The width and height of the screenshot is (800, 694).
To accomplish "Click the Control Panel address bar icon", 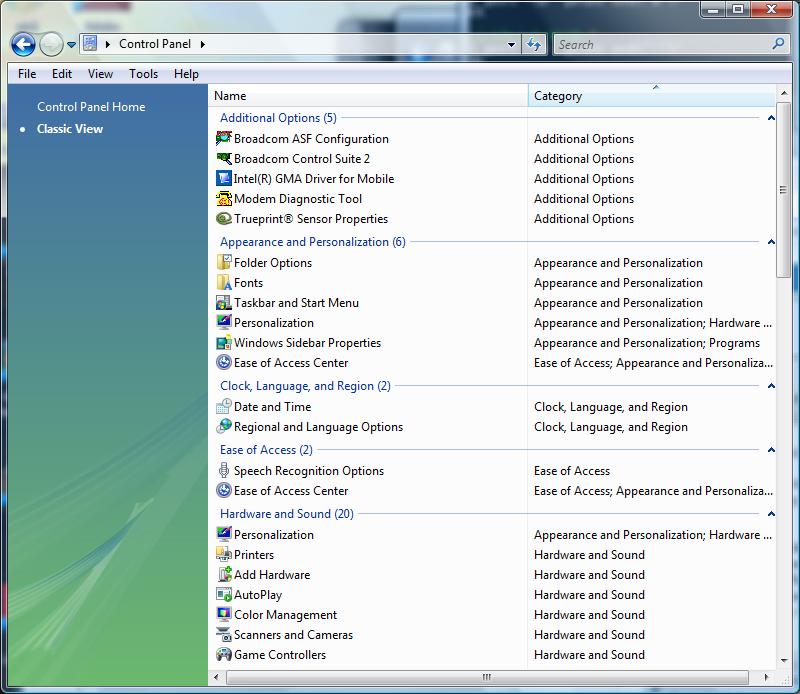I will click(90, 43).
